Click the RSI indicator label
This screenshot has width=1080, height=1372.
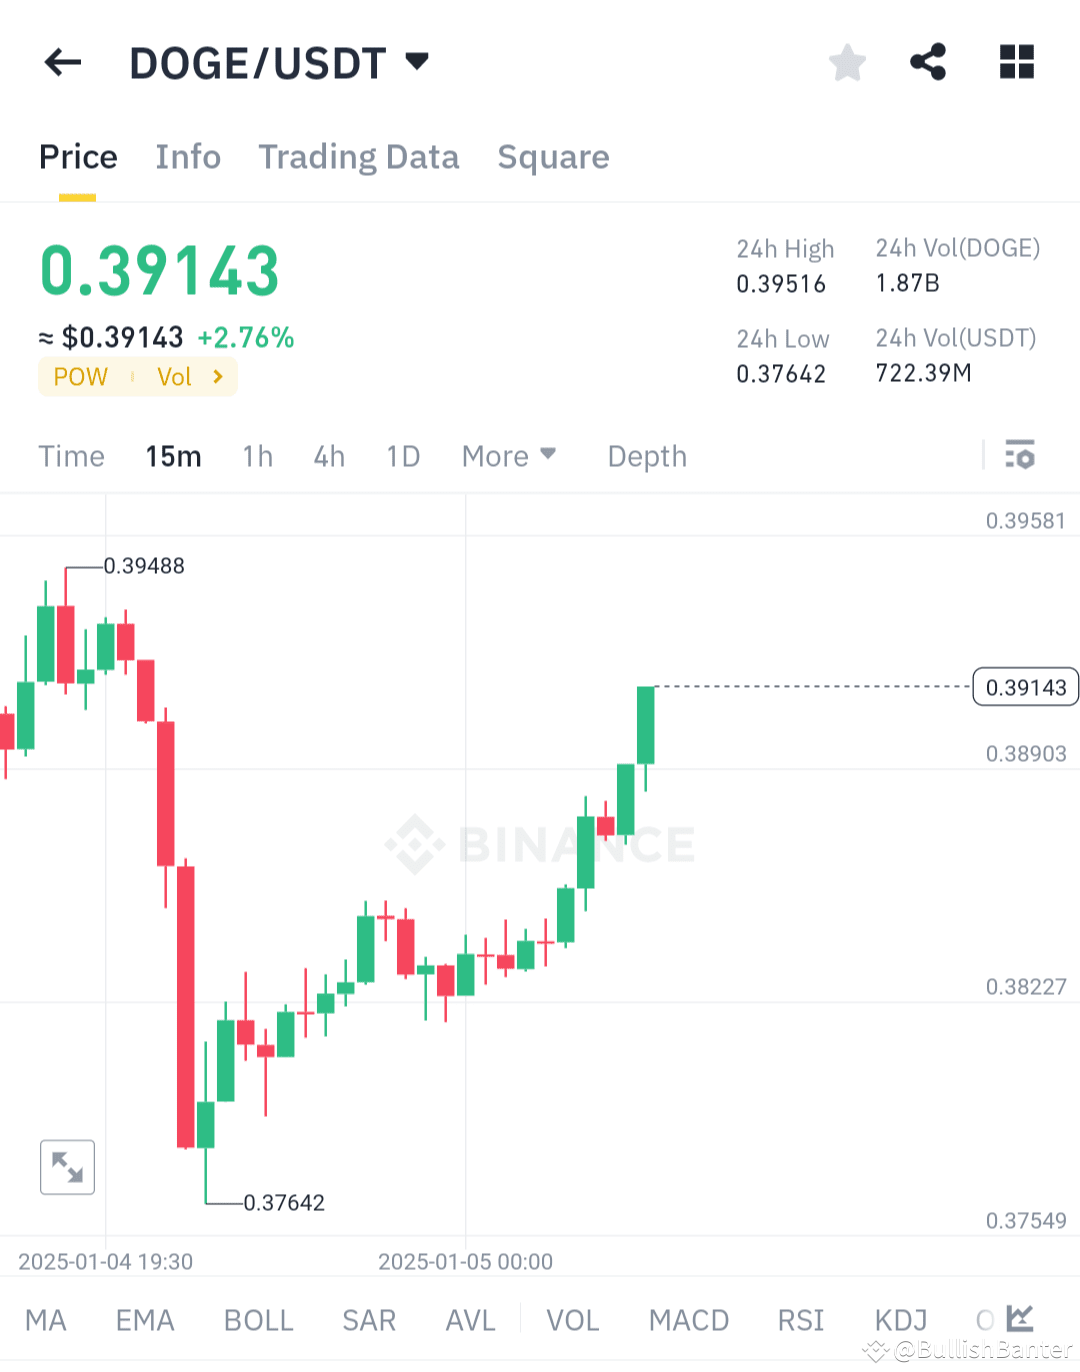click(800, 1320)
